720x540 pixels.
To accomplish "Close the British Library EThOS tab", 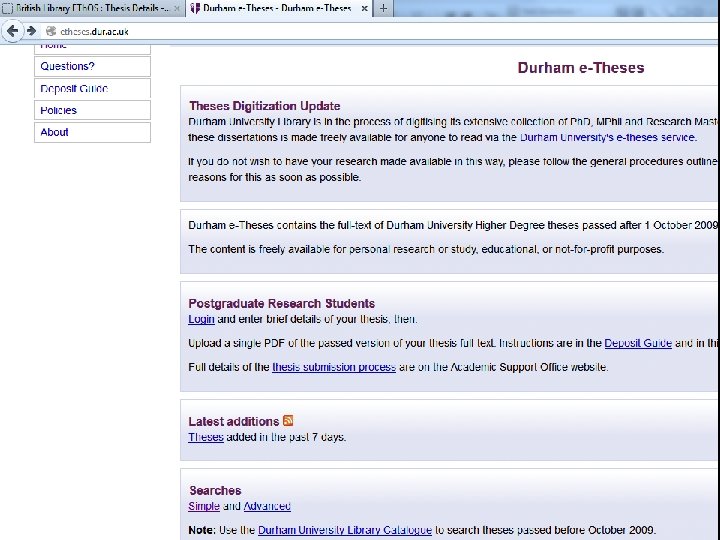I will coord(177,8).
